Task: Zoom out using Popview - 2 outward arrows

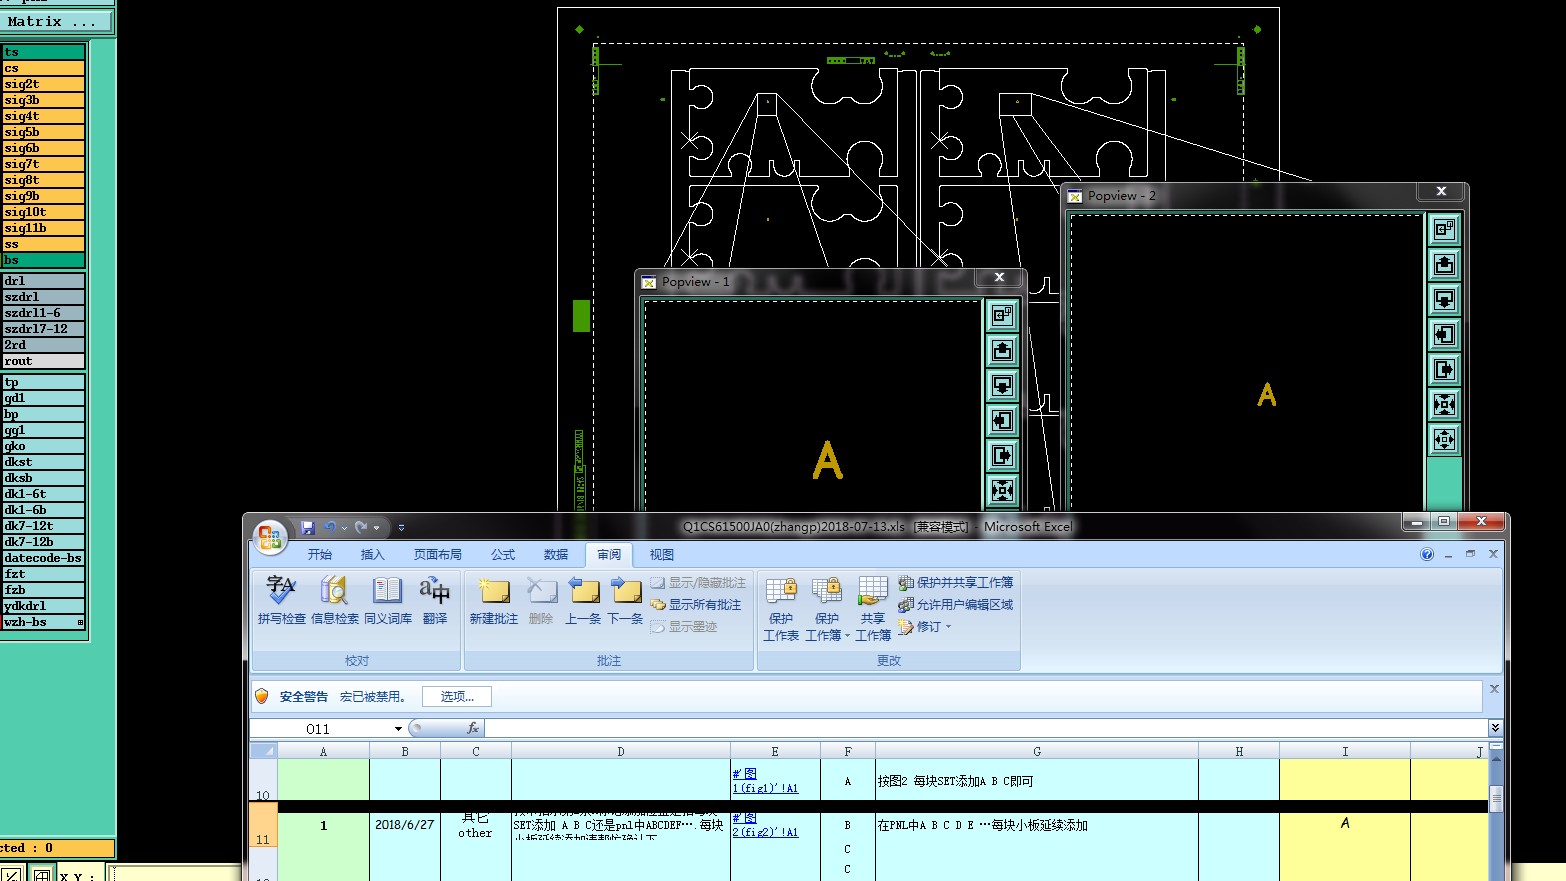Action: tap(1444, 439)
